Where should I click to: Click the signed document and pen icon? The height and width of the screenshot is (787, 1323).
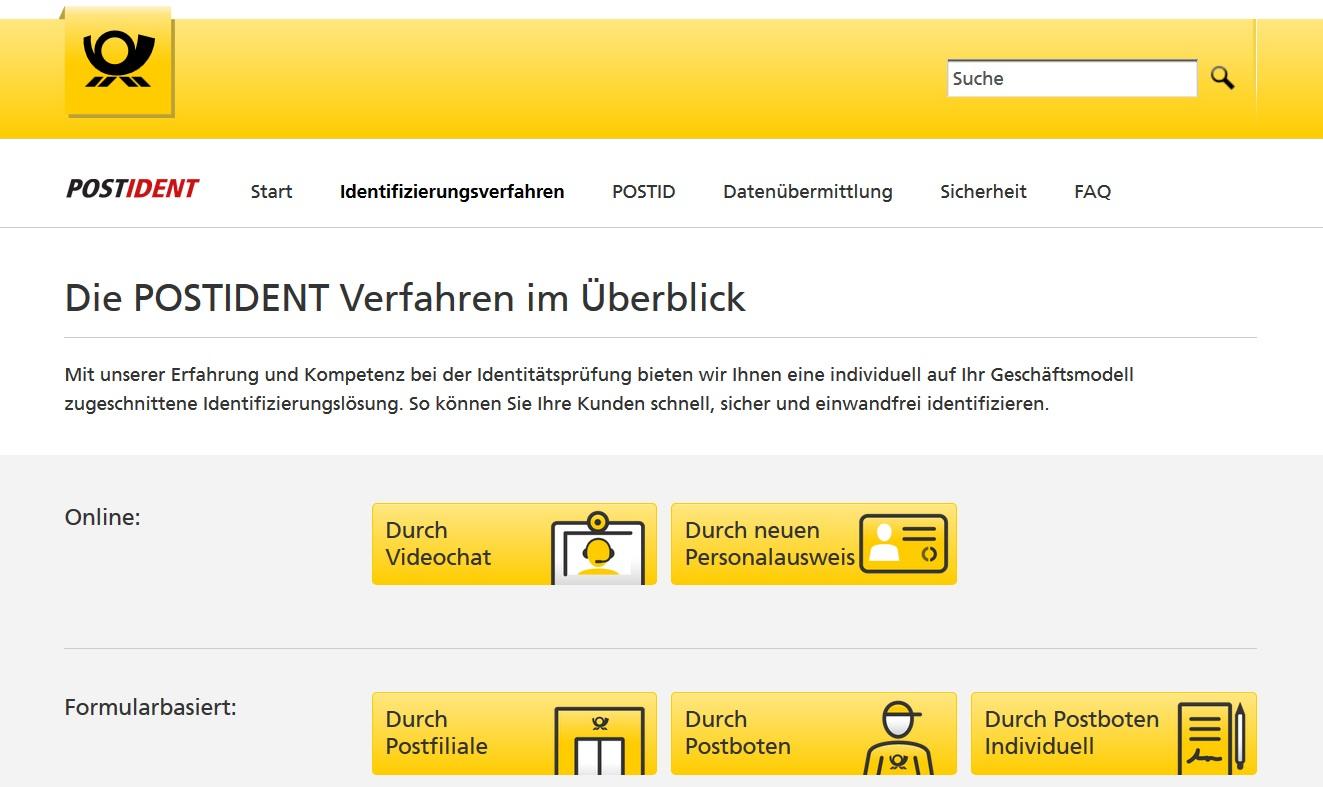point(1211,736)
